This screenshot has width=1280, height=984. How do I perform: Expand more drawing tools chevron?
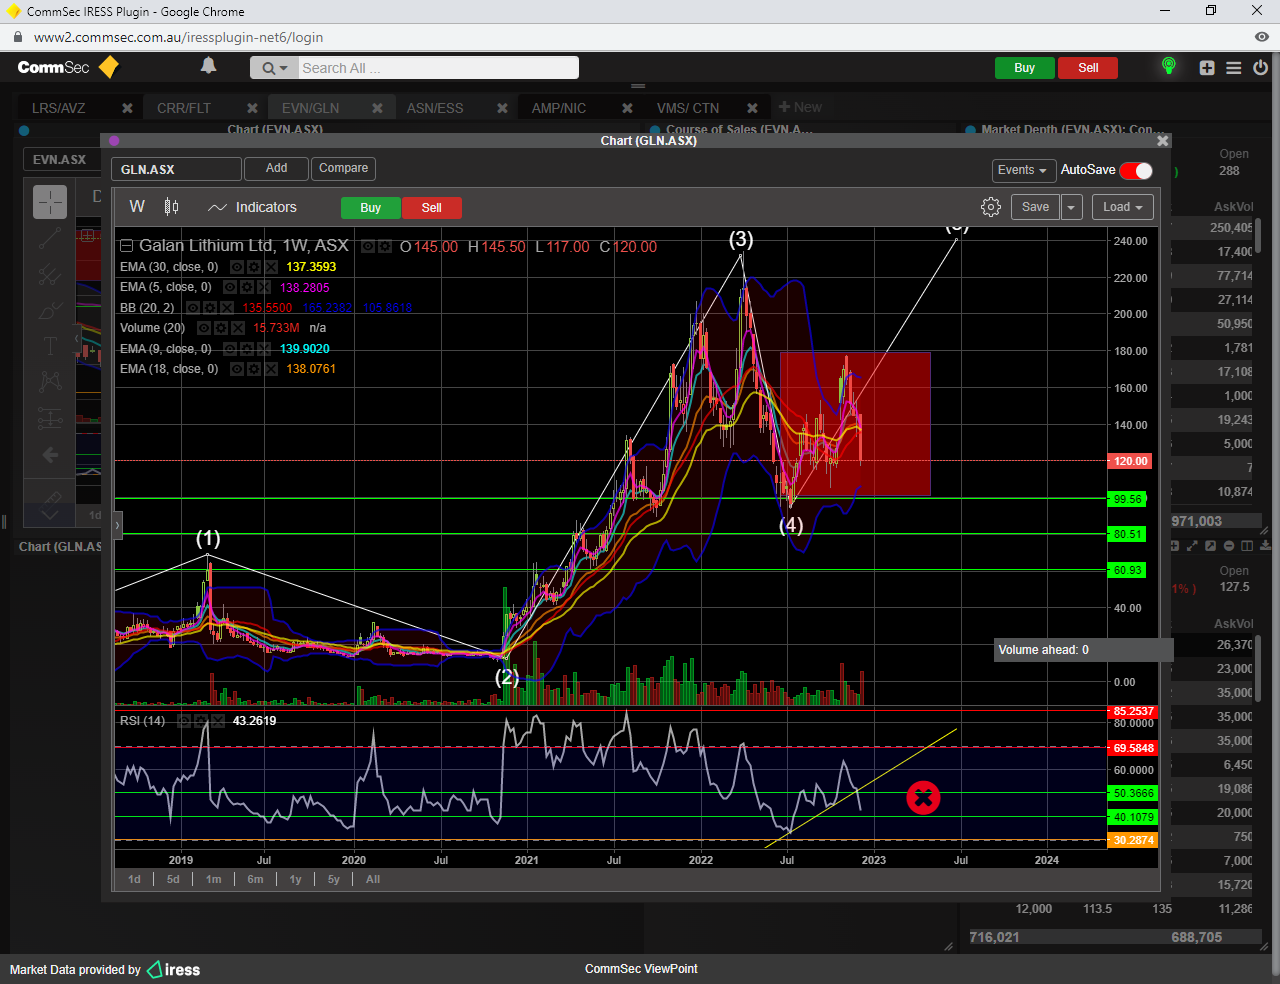pyautogui.click(x=50, y=515)
